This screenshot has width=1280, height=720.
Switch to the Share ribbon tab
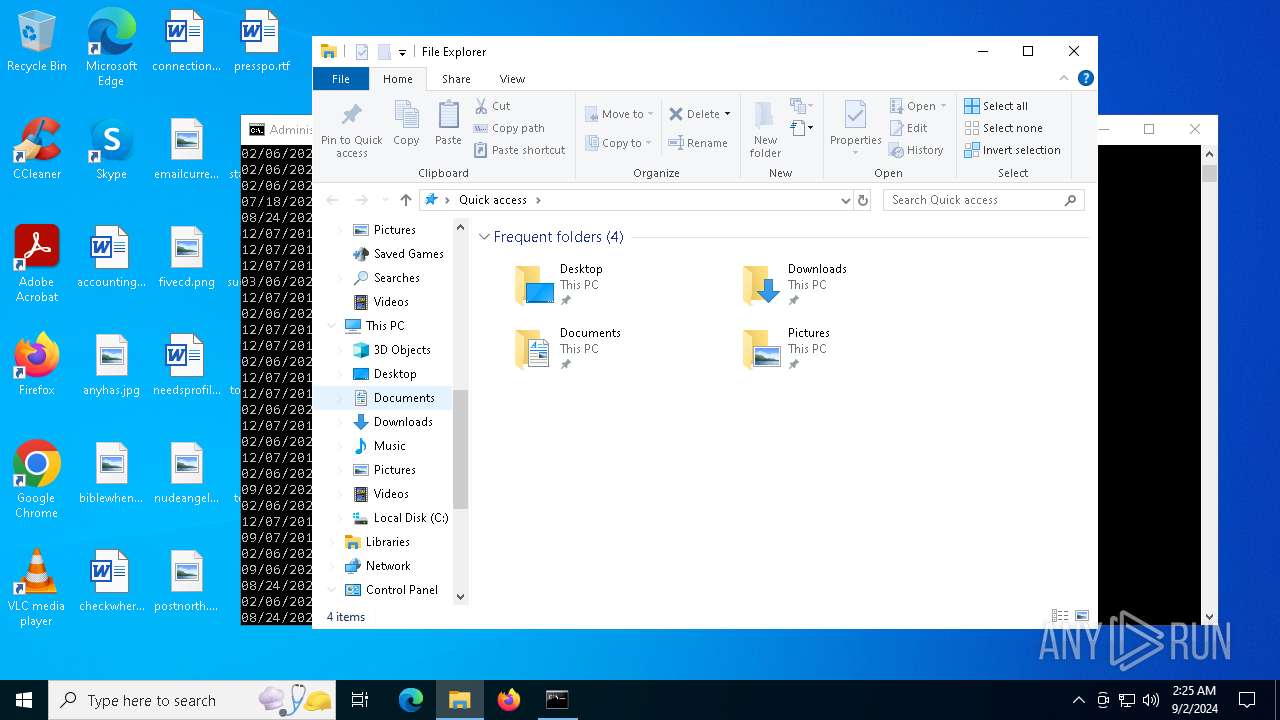point(456,79)
